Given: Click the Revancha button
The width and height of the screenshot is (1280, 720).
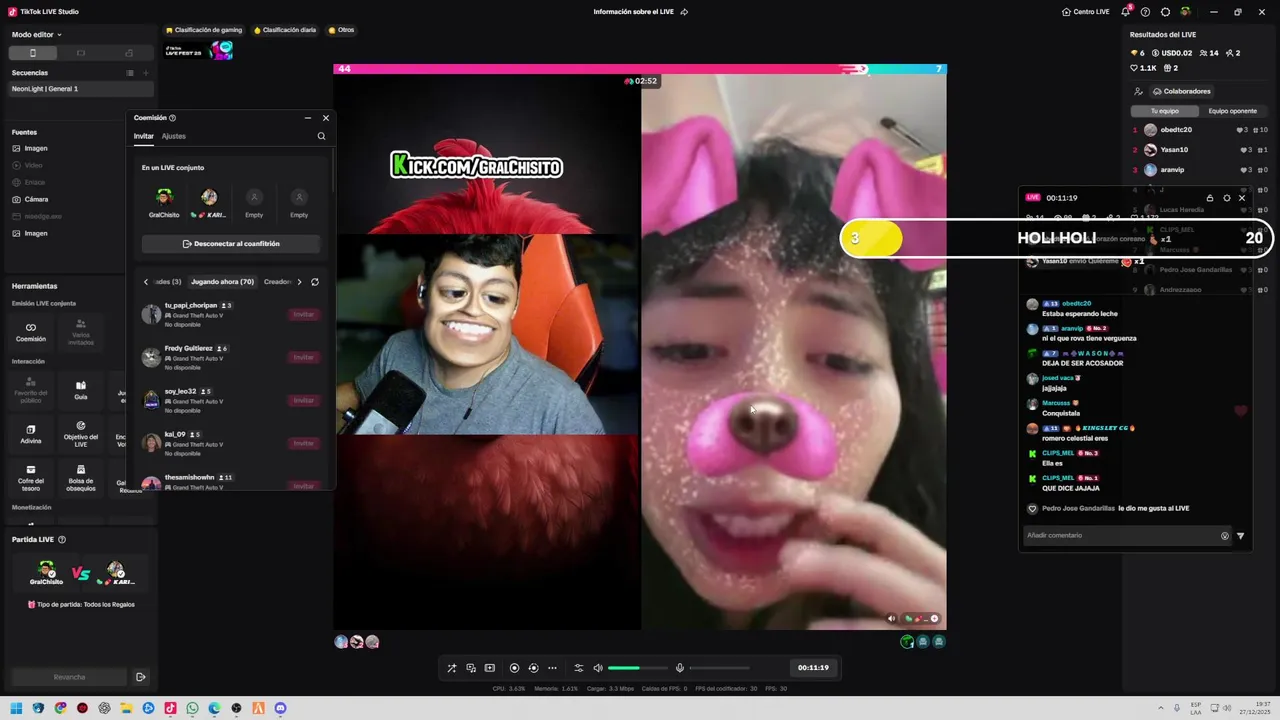Looking at the screenshot, I should [69, 677].
